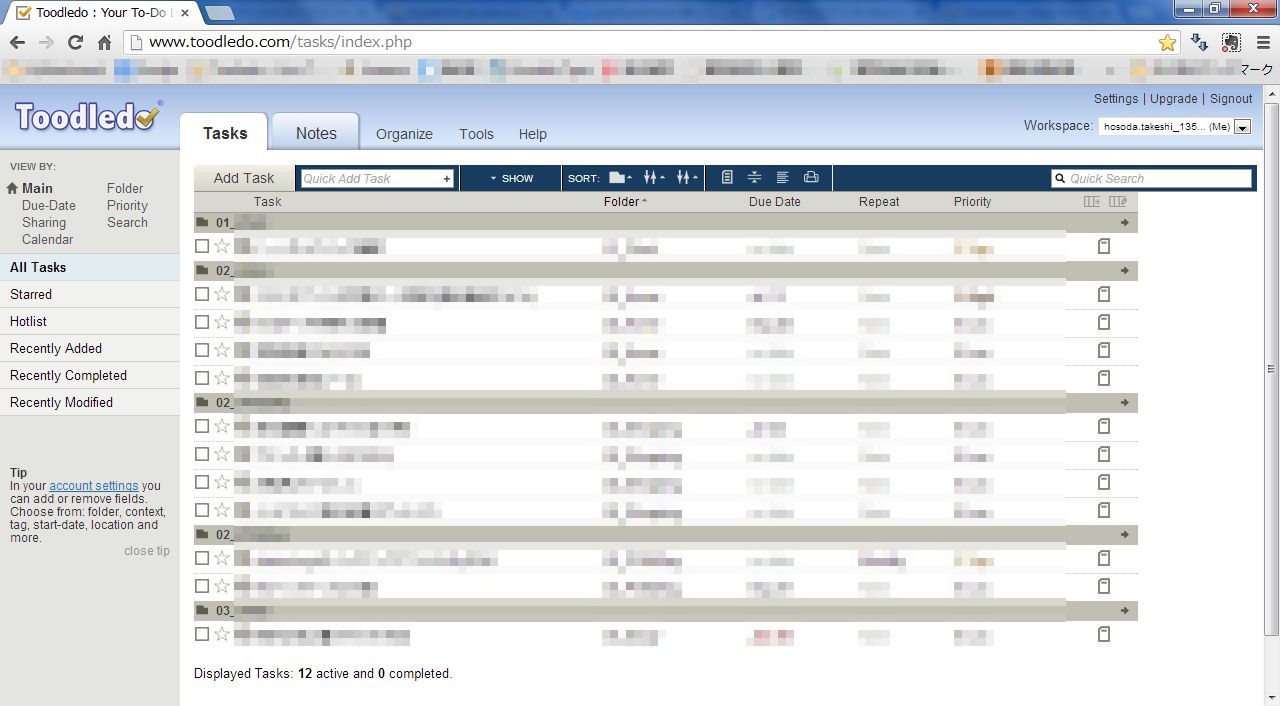Click the Add Task button
This screenshot has width=1280, height=706.
[x=244, y=178]
